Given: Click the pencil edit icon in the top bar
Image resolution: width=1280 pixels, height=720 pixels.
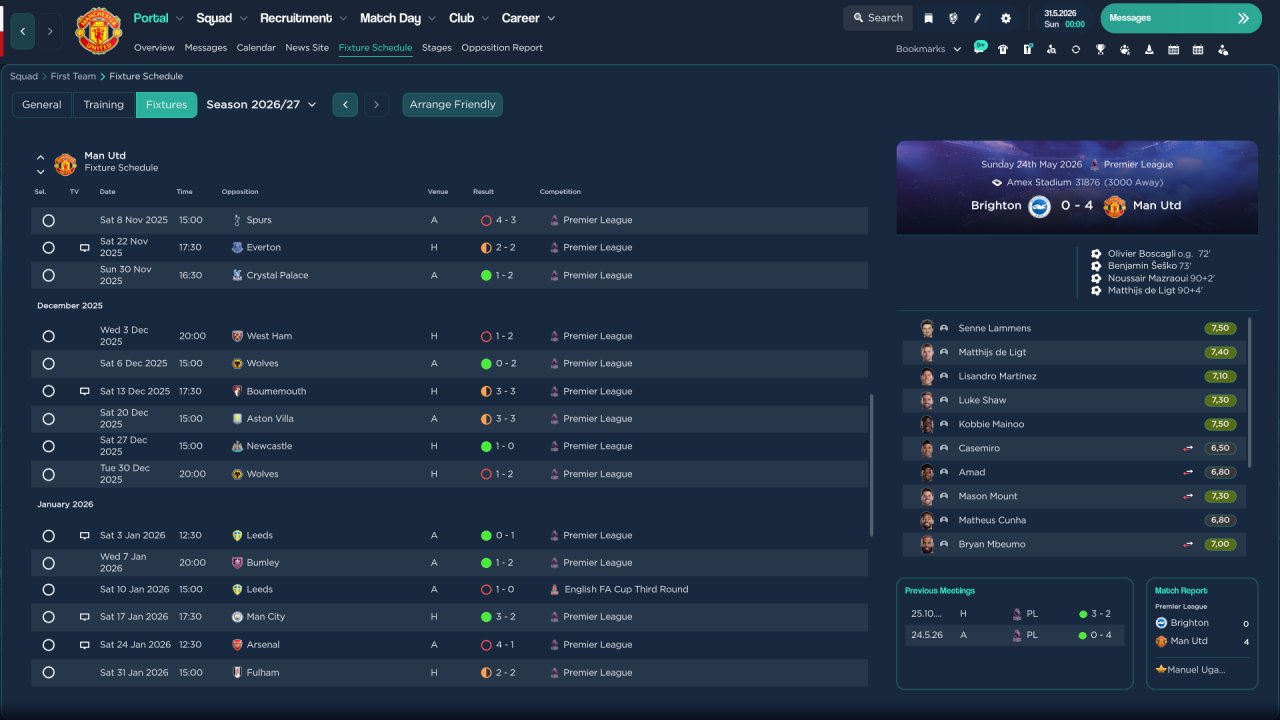Looking at the screenshot, I should 978,18.
